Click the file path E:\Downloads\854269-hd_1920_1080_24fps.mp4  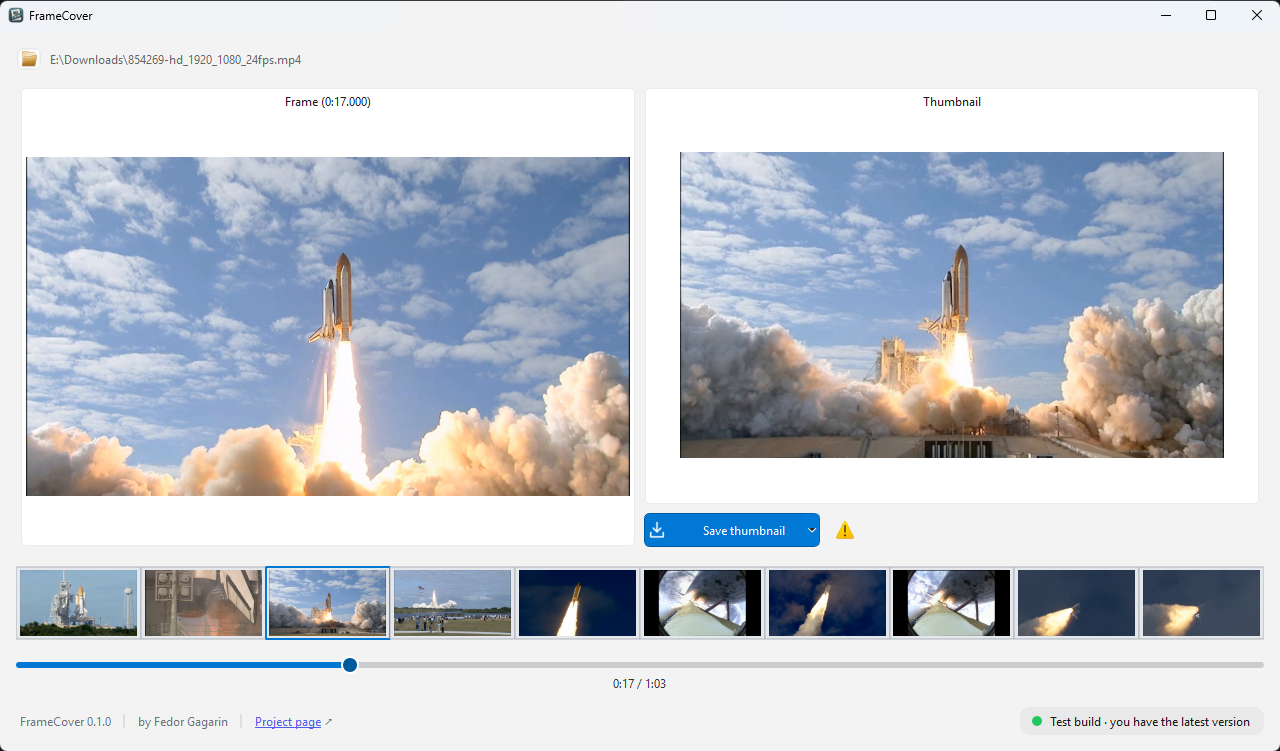(176, 60)
